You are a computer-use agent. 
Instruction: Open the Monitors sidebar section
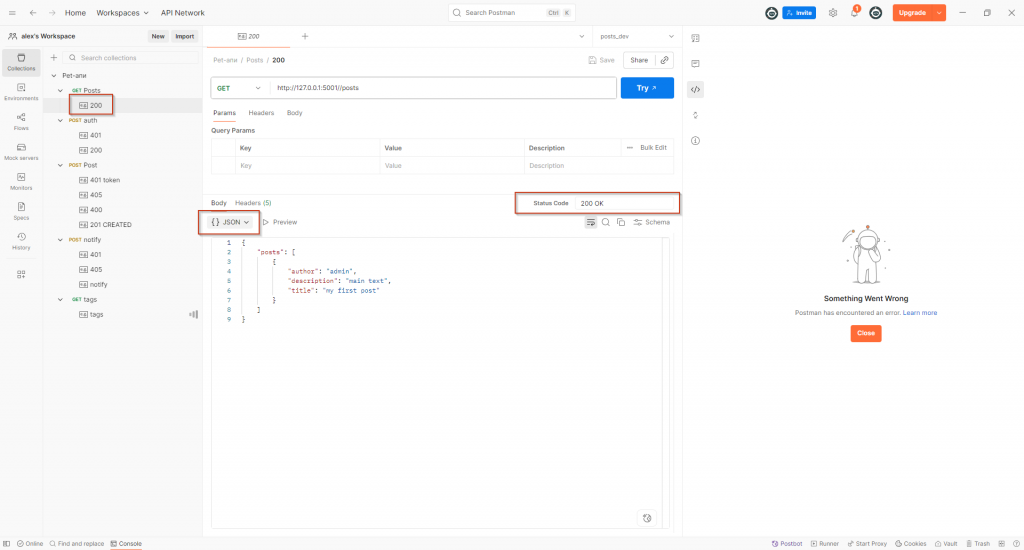click(x=21, y=182)
